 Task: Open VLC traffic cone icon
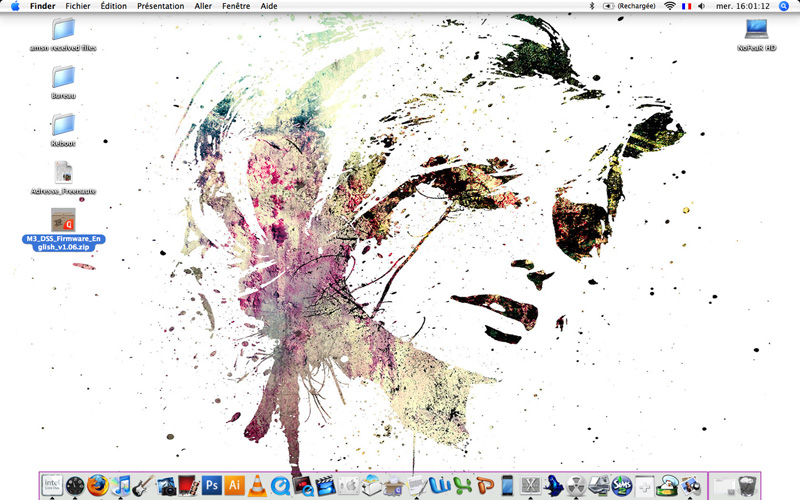[x=257, y=485]
